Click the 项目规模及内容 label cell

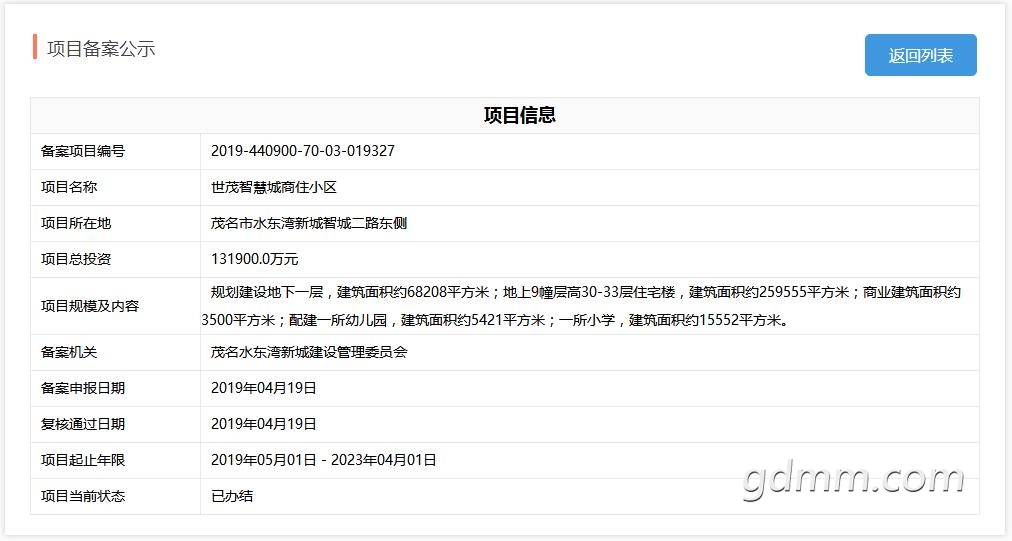116,306
